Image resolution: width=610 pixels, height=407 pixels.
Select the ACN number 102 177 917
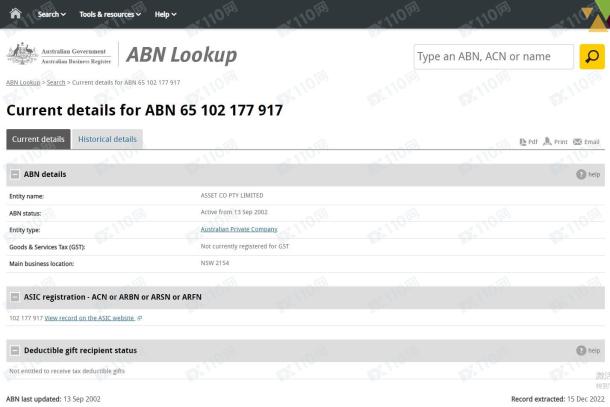point(26,318)
